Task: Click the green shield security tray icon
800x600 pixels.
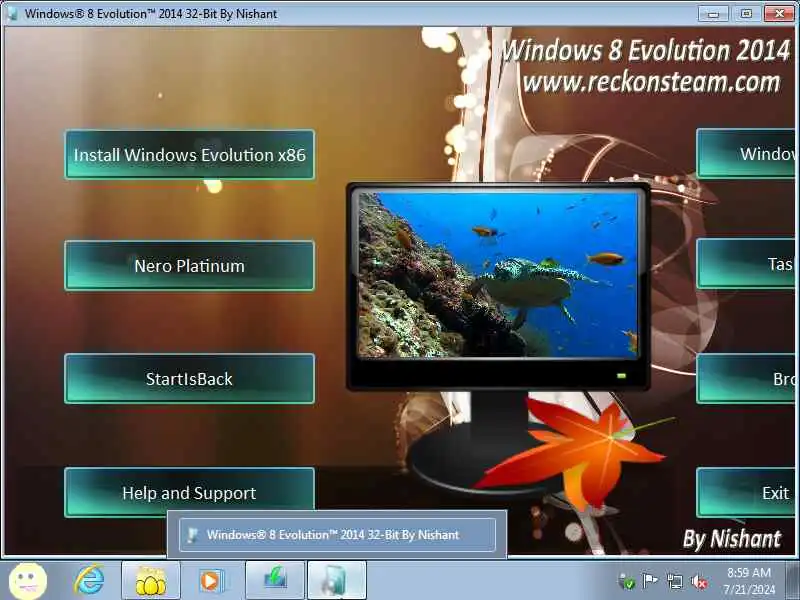Action: 626,582
